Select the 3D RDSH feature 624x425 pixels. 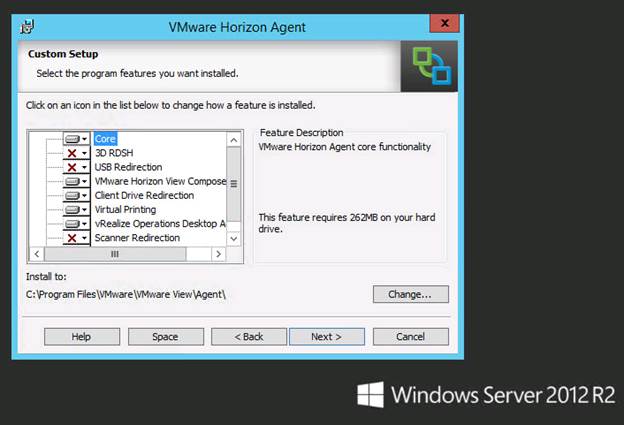(114, 153)
